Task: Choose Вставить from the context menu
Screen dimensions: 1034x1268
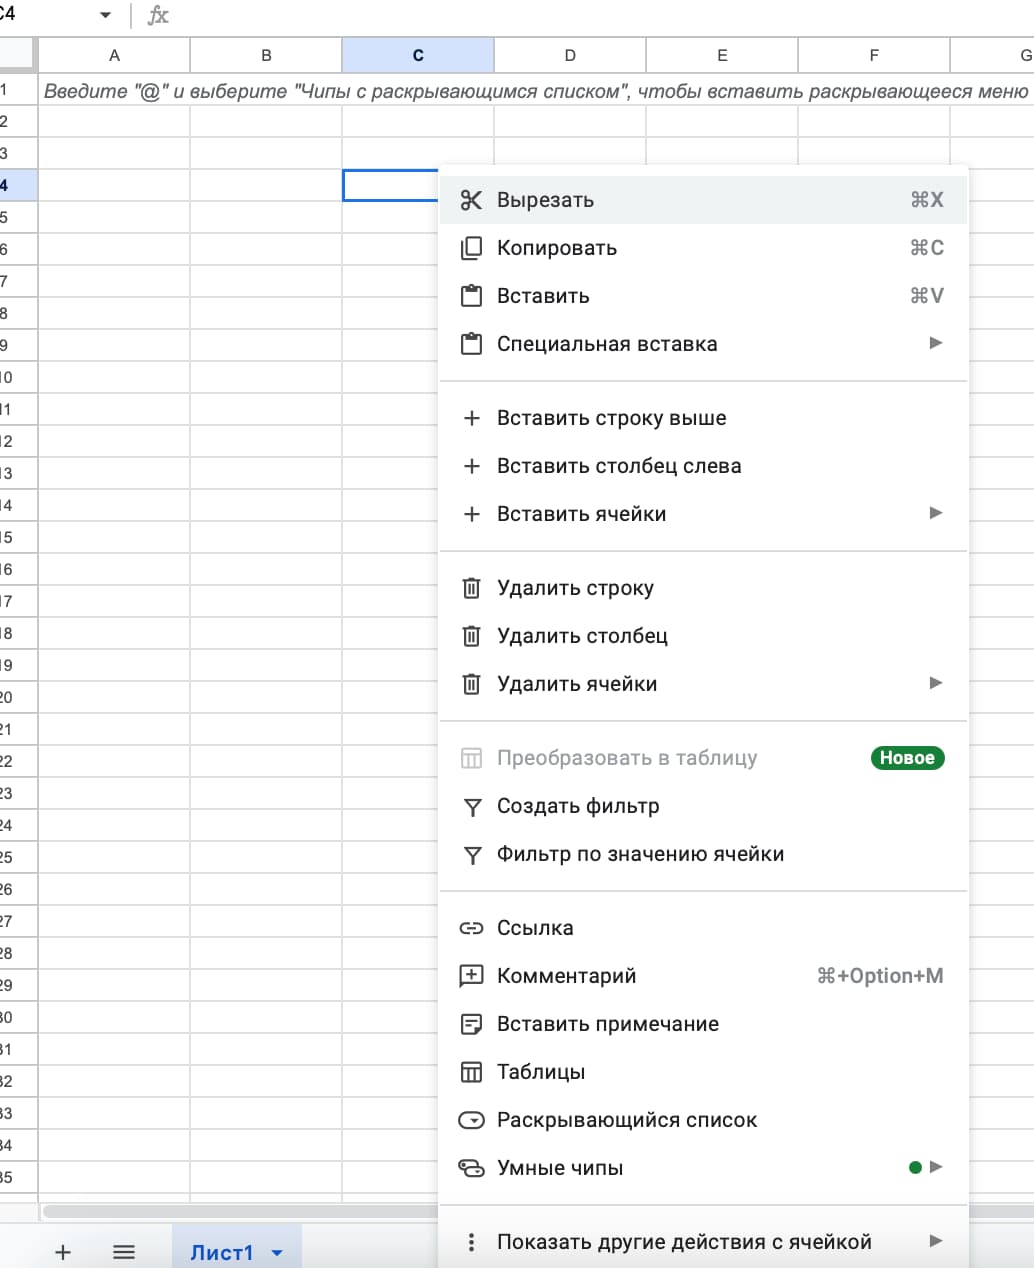Action: [704, 296]
